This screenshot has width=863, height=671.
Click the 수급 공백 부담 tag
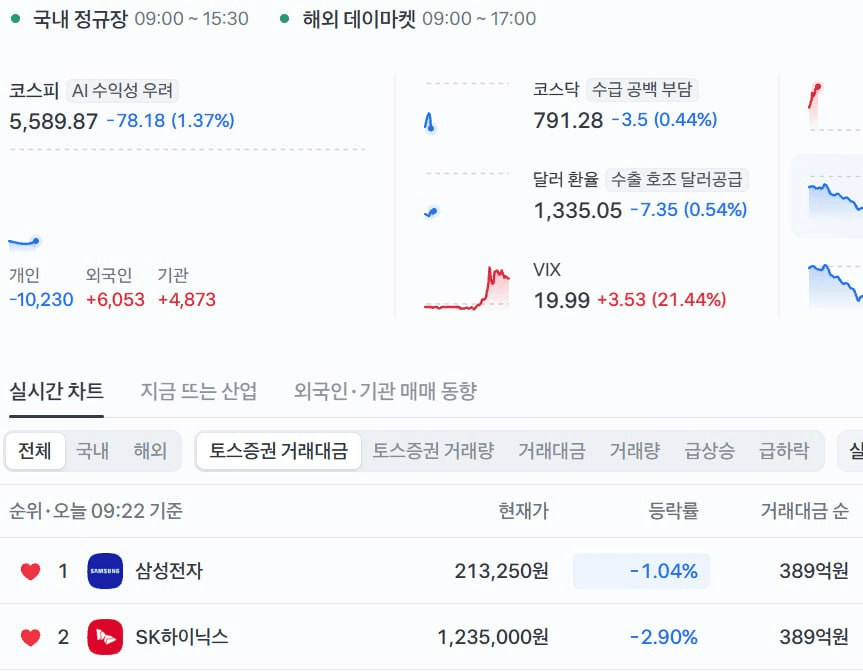click(642, 89)
